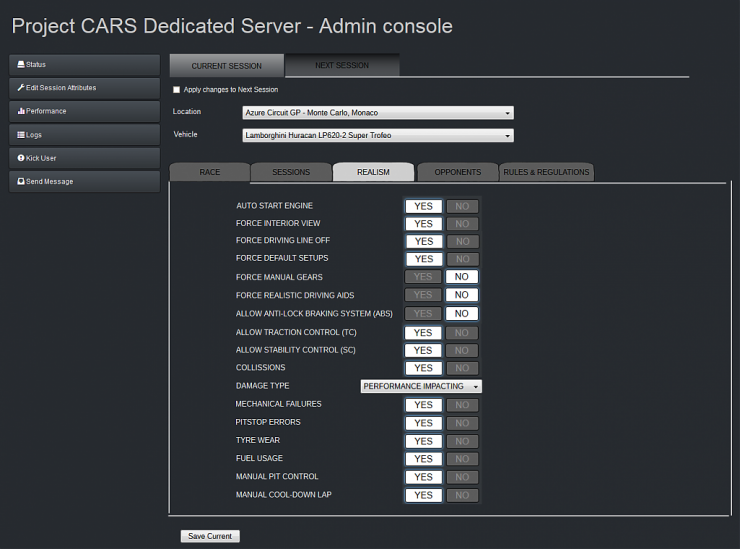Click YES for Allow Traction Control
Screen dimensions: 740x549
[423, 333]
